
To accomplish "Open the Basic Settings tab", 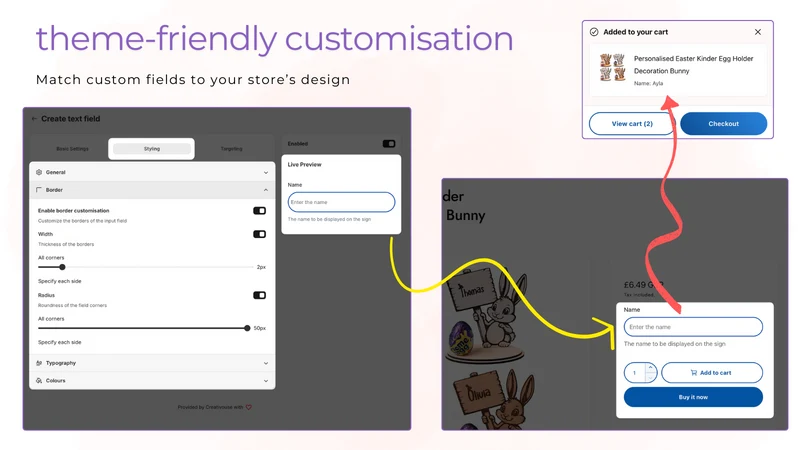I will [72, 149].
